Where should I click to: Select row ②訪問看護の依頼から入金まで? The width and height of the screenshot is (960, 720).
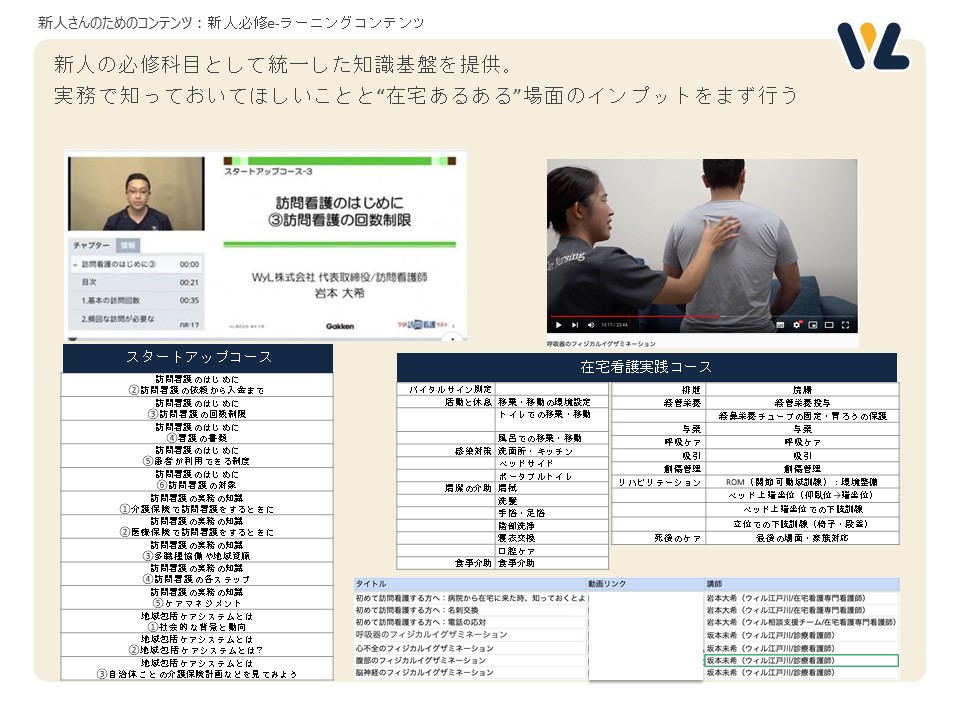[x=197, y=385]
